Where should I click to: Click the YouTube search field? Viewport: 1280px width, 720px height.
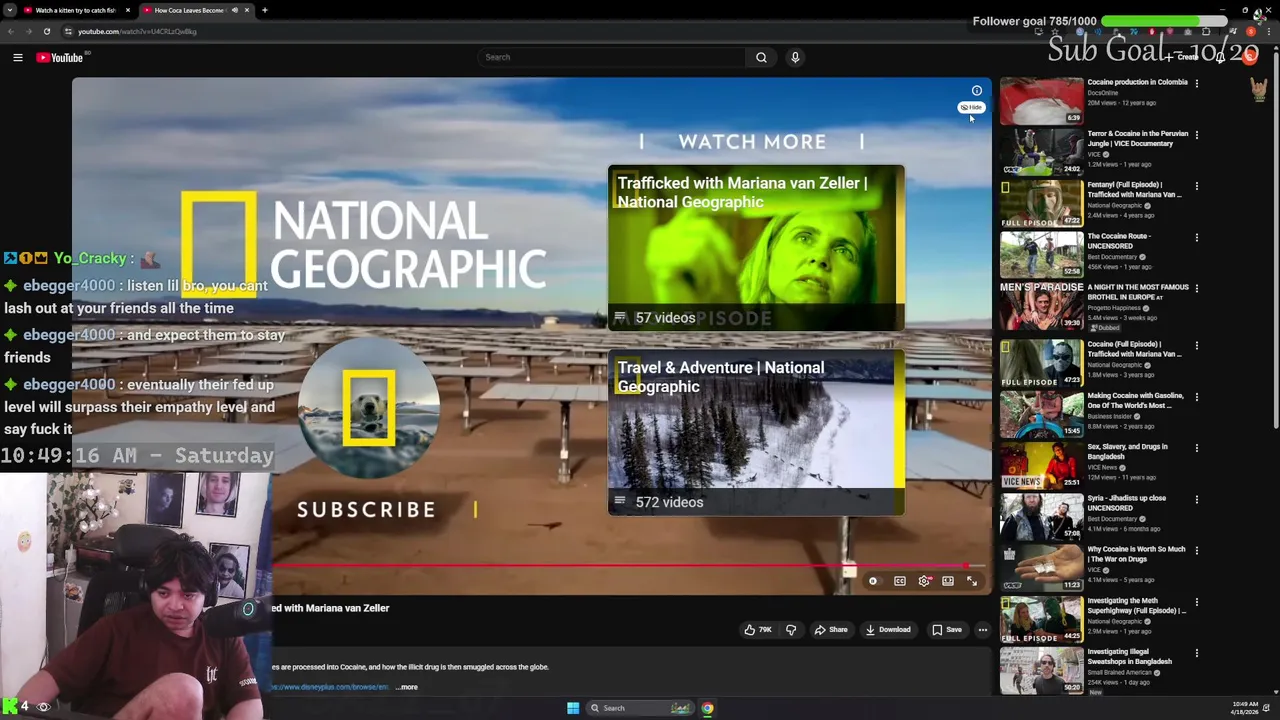coord(611,57)
